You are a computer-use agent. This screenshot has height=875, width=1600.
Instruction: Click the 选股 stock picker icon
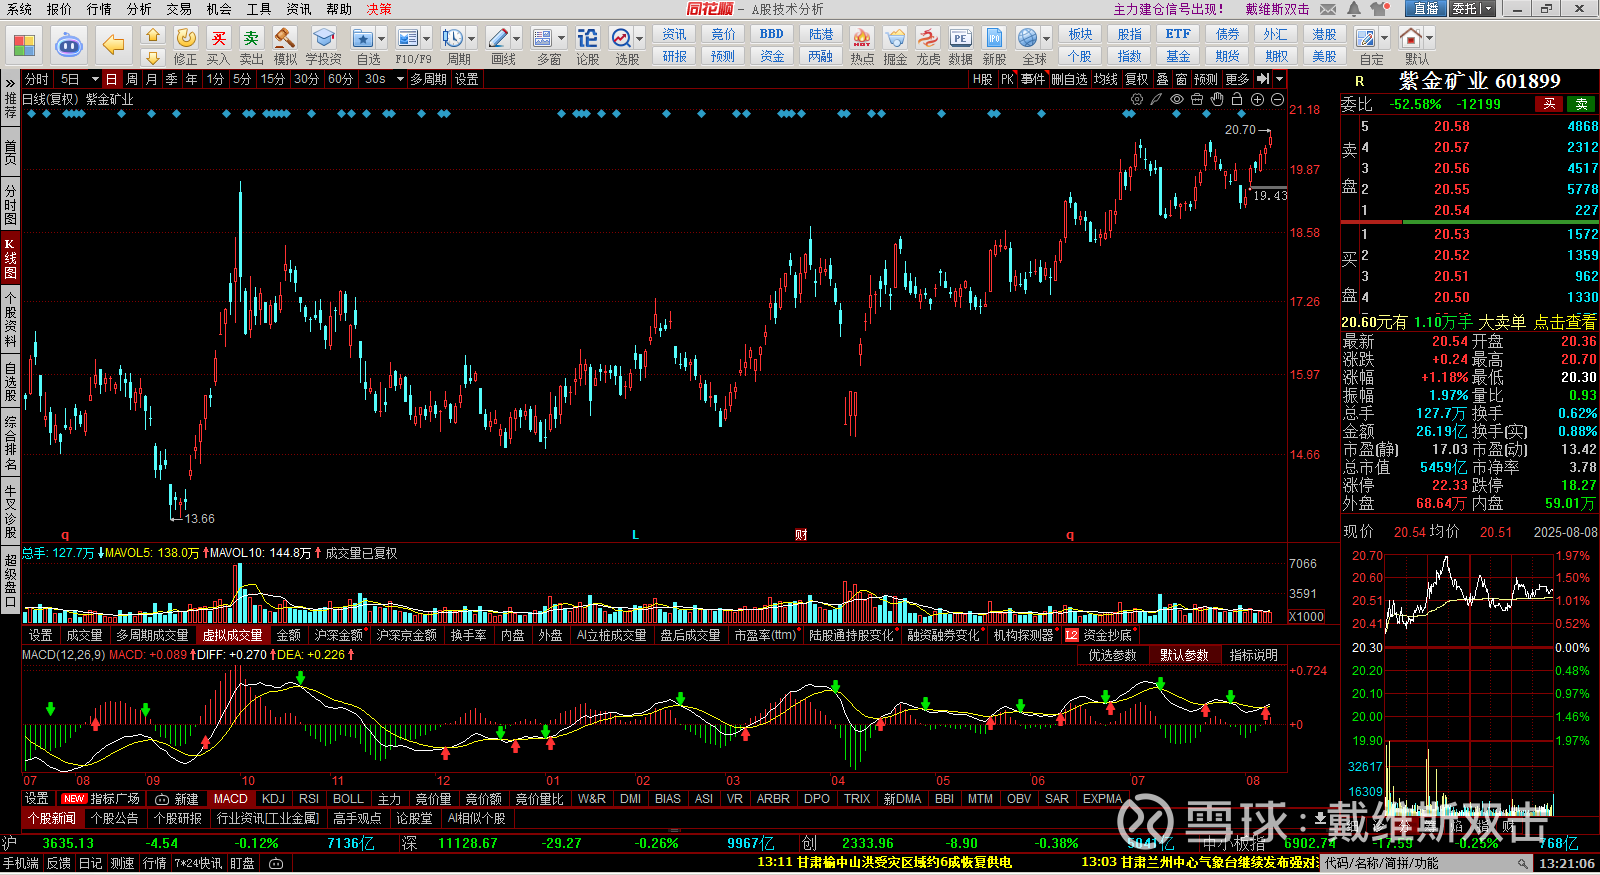click(x=621, y=38)
